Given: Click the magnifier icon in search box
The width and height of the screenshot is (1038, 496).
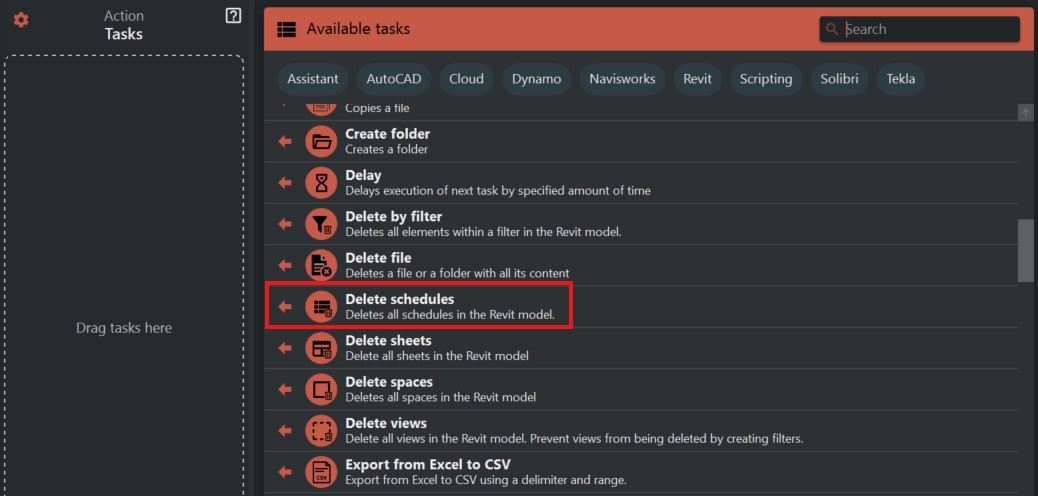Looking at the screenshot, I should (833, 29).
